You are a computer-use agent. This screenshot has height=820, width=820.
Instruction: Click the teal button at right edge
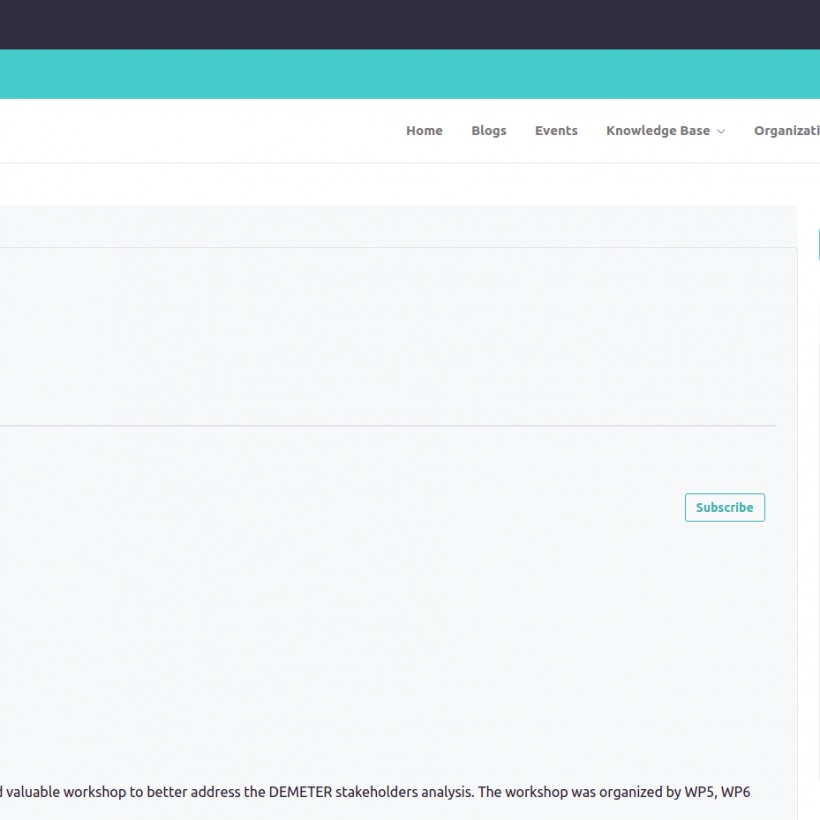click(818, 244)
